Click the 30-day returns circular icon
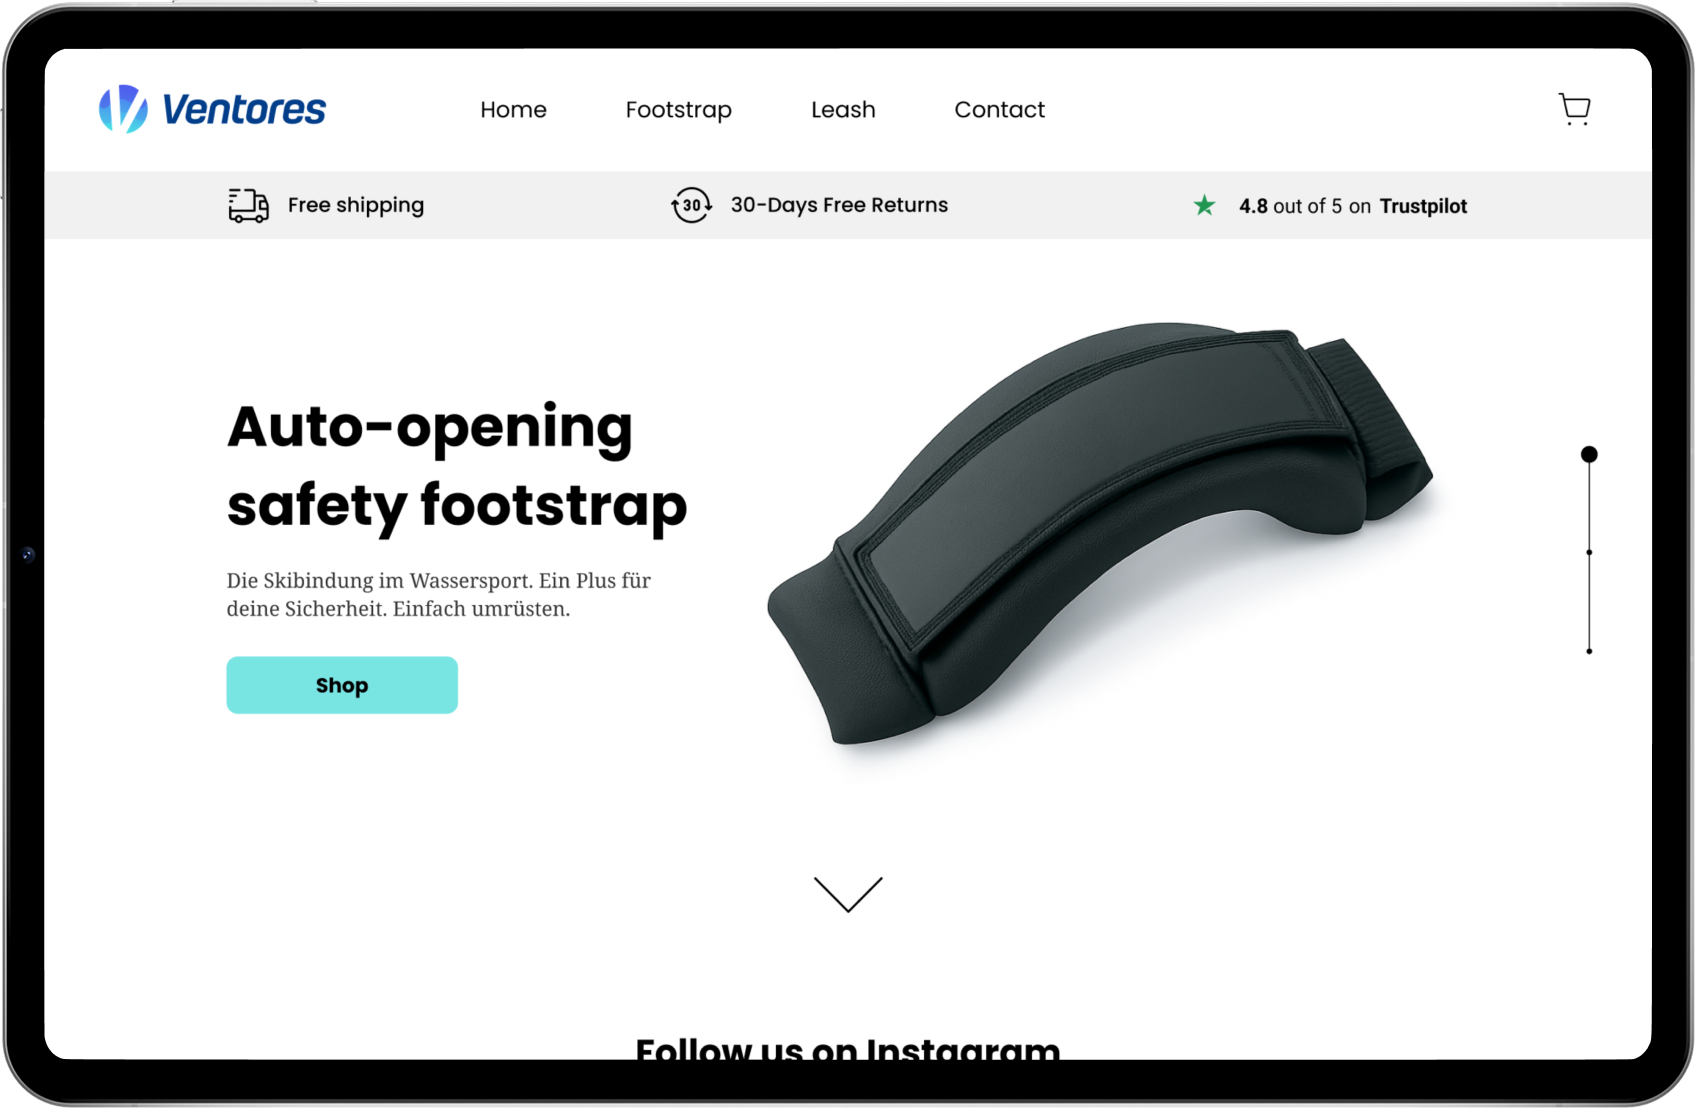The height and width of the screenshot is (1108, 1695). pyautogui.click(x=691, y=205)
